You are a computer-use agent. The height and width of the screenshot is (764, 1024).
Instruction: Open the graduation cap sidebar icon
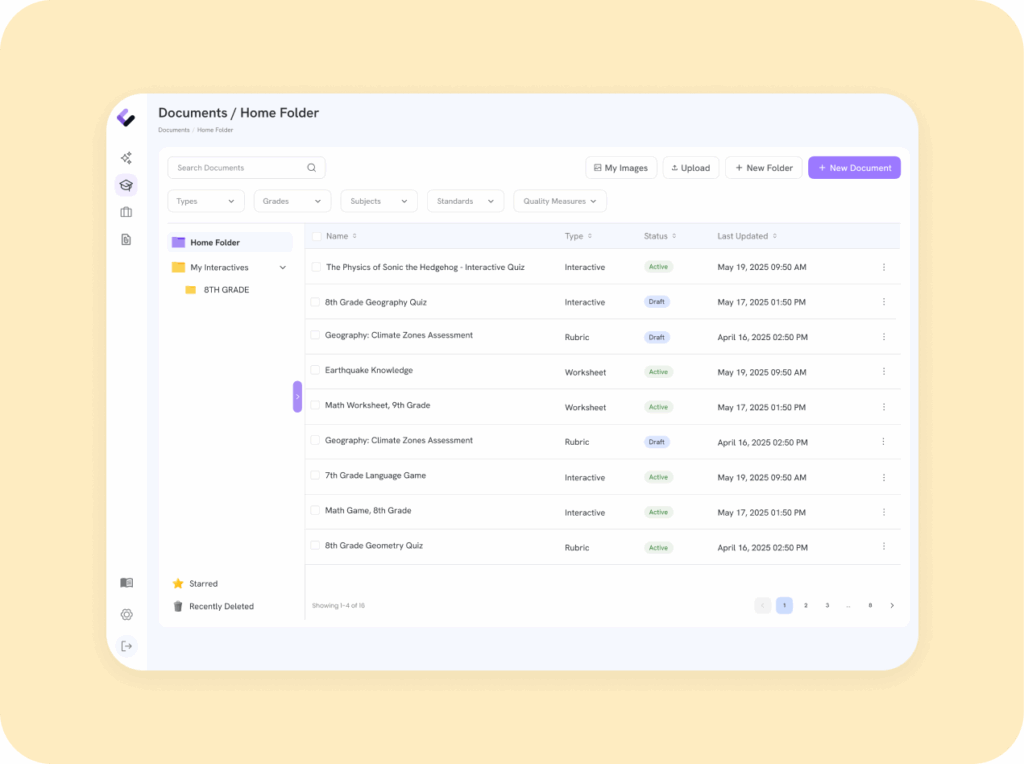(x=126, y=185)
